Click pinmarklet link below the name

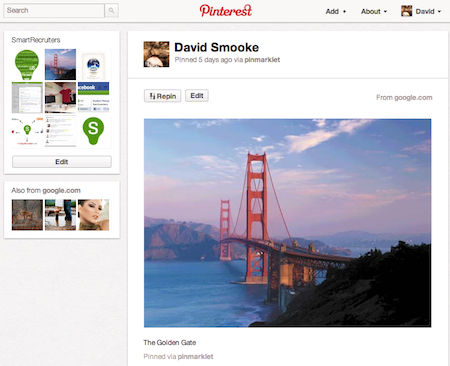tap(262, 60)
